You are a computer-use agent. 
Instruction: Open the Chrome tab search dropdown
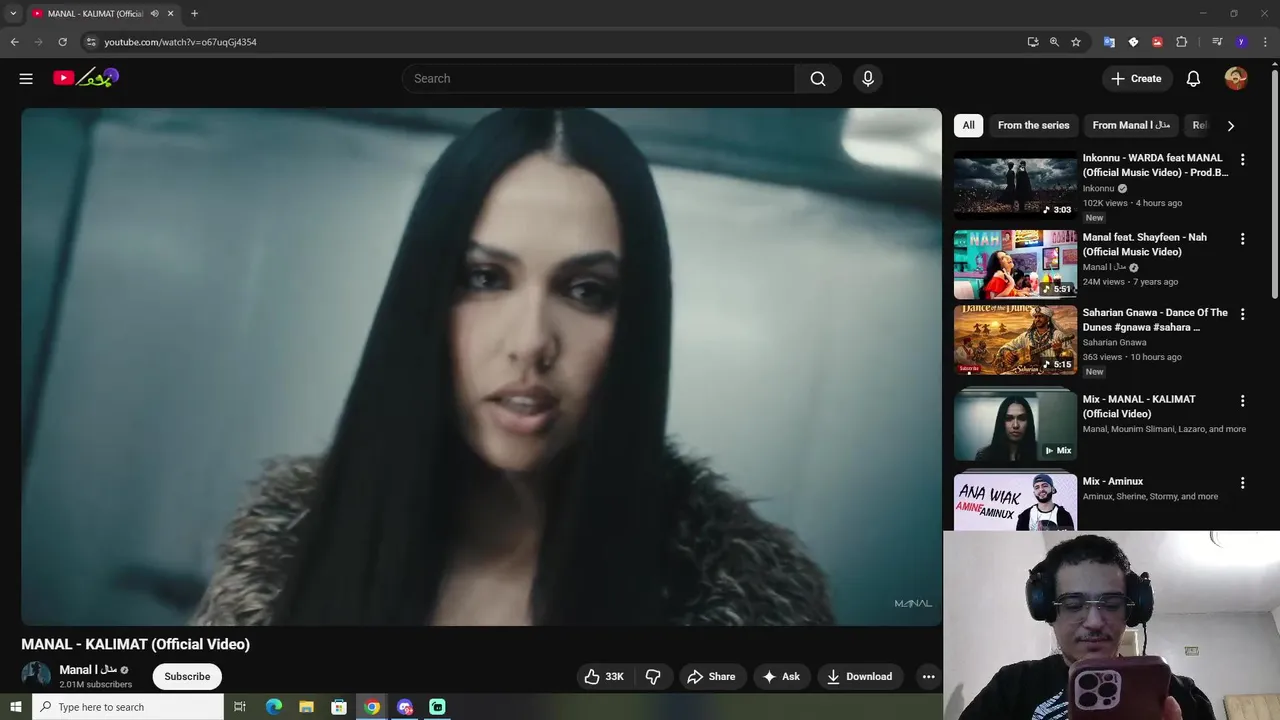pyautogui.click(x=13, y=13)
